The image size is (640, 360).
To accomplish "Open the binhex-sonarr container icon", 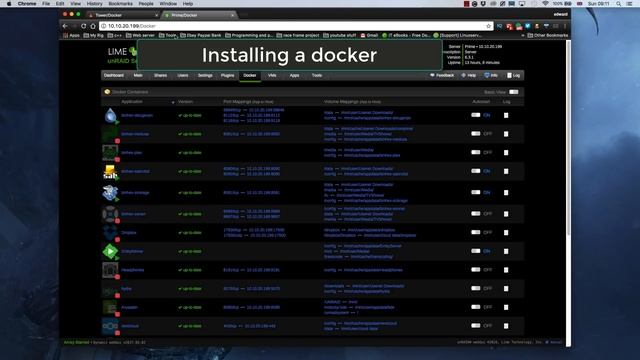I will pyautogui.click(x=110, y=214).
